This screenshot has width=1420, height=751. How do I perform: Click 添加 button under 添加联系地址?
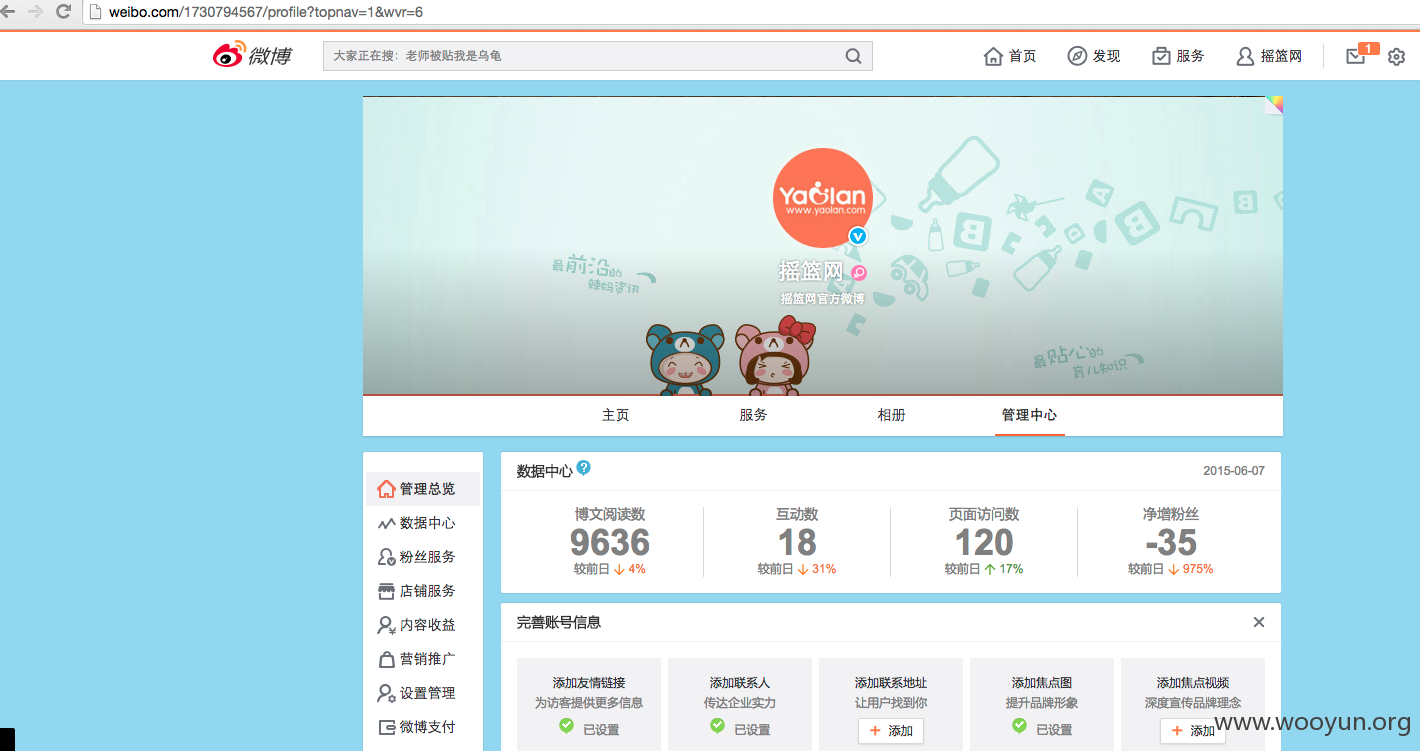click(x=891, y=731)
